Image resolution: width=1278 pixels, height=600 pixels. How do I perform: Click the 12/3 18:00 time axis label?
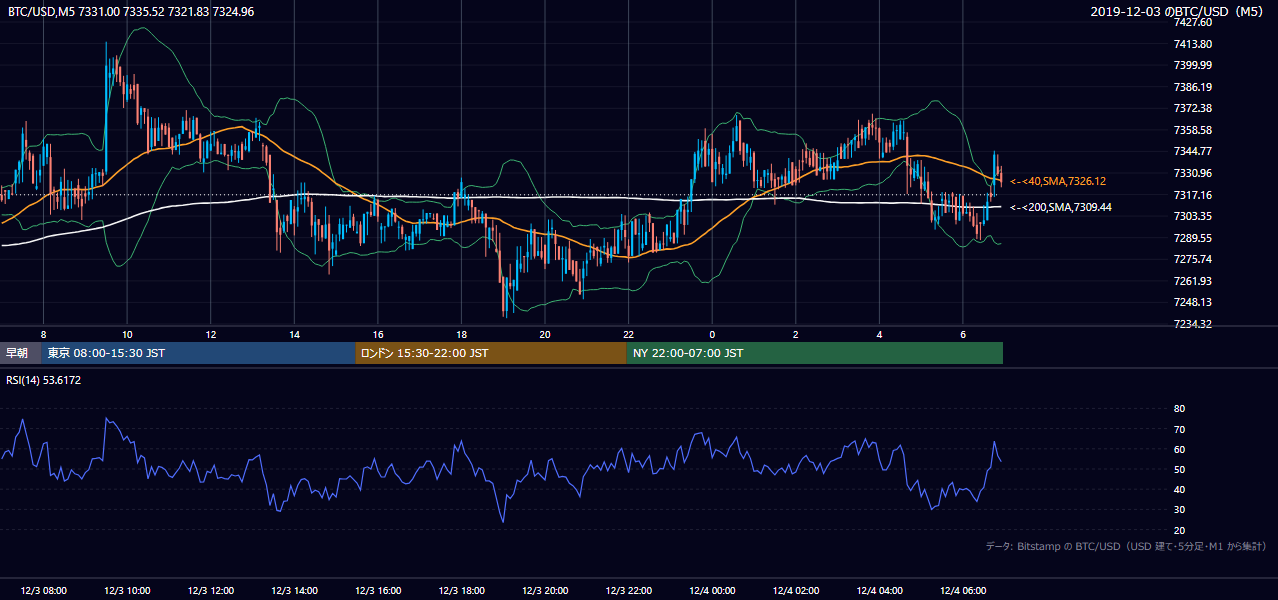[461, 590]
